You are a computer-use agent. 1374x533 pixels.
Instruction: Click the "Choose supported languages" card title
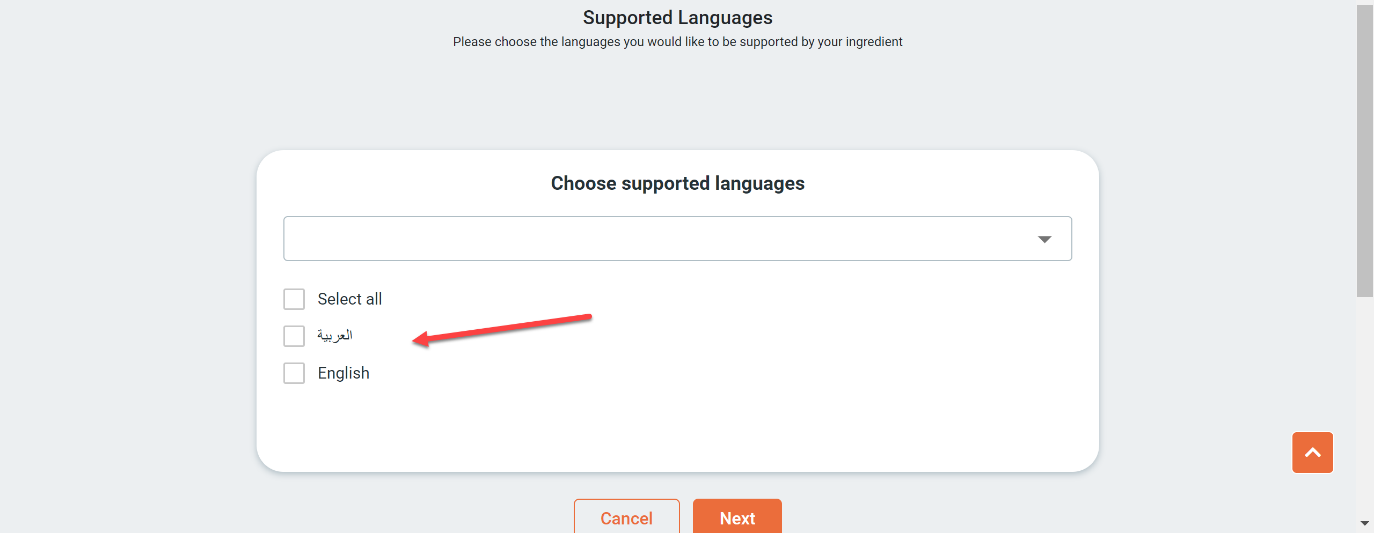[678, 184]
